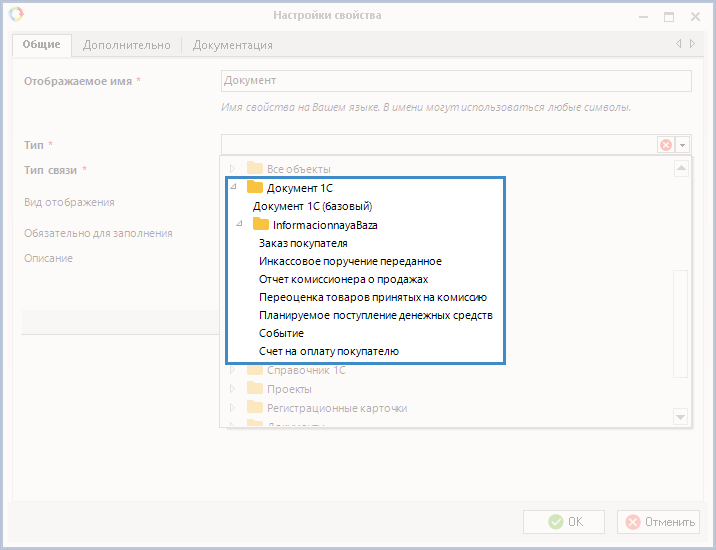
Task: Maximize the Настройки свойства window
Action: (x=669, y=17)
